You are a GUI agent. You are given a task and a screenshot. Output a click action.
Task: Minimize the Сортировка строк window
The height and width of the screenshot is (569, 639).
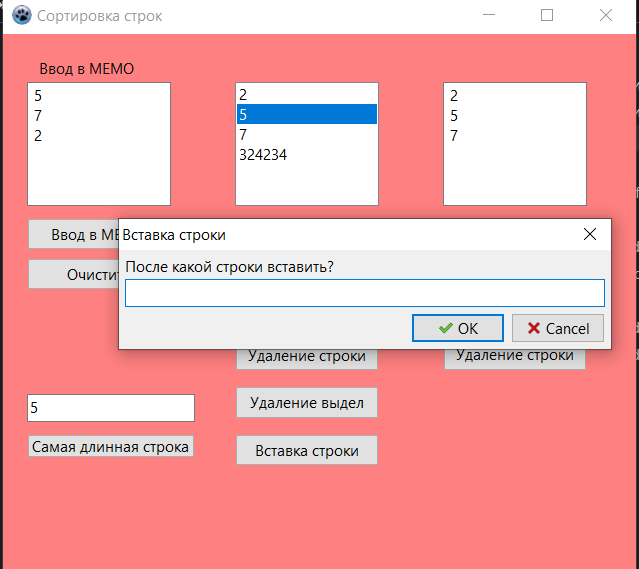click(489, 15)
